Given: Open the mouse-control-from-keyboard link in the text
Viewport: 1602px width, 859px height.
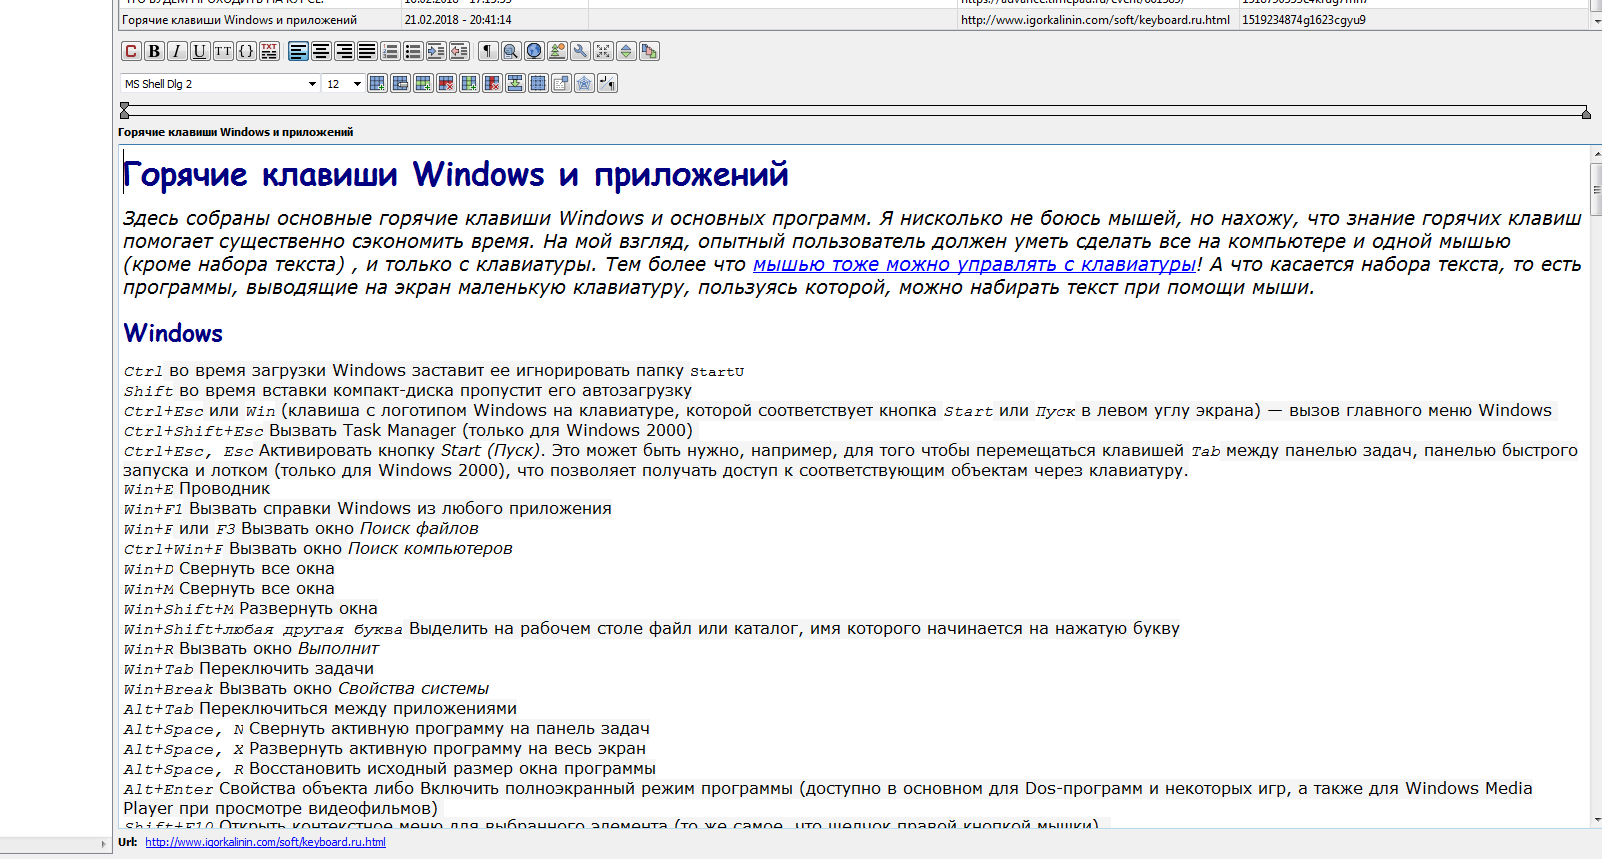Looking at the screenshot, I should point(975,264).
